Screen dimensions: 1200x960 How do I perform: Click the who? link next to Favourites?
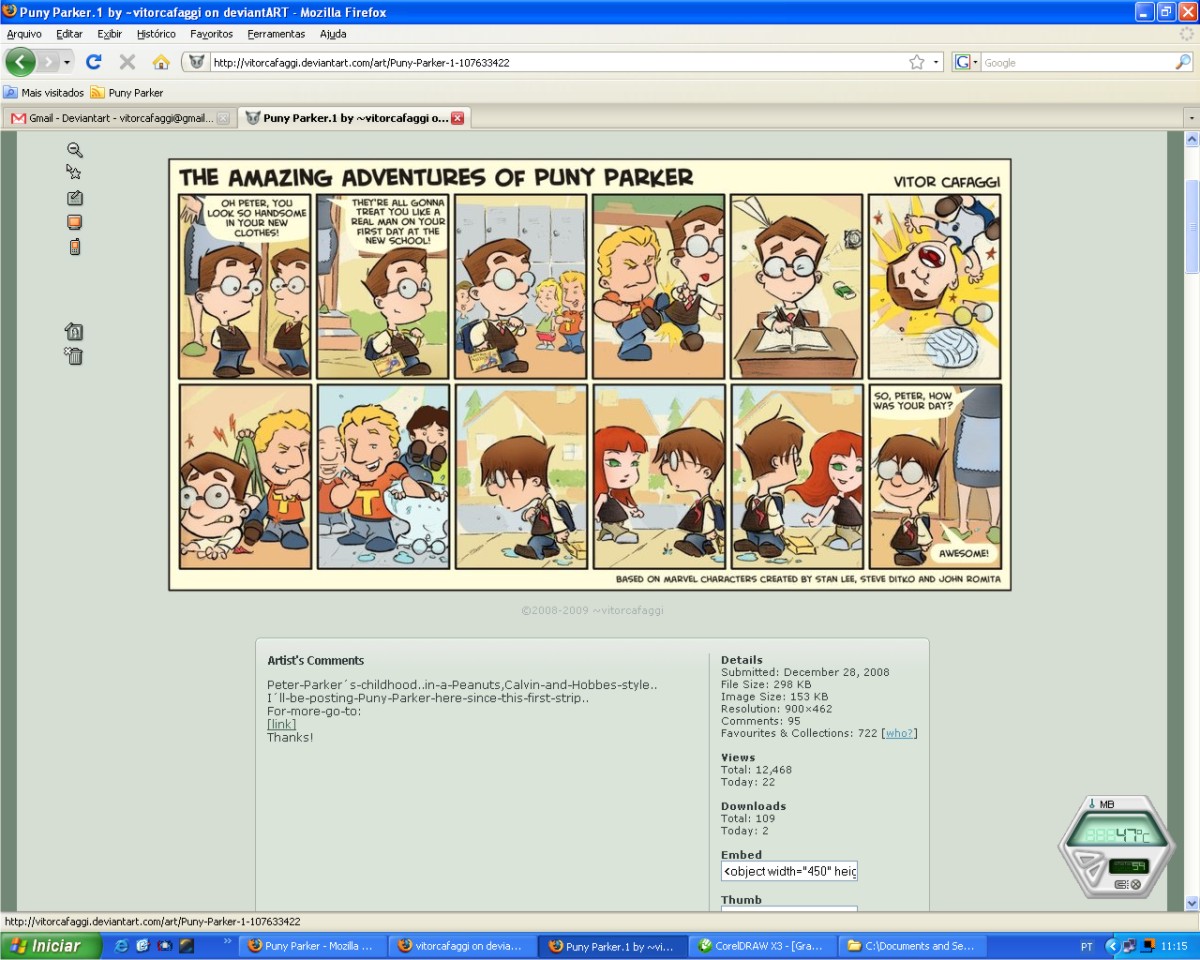(x=899, y=733)
